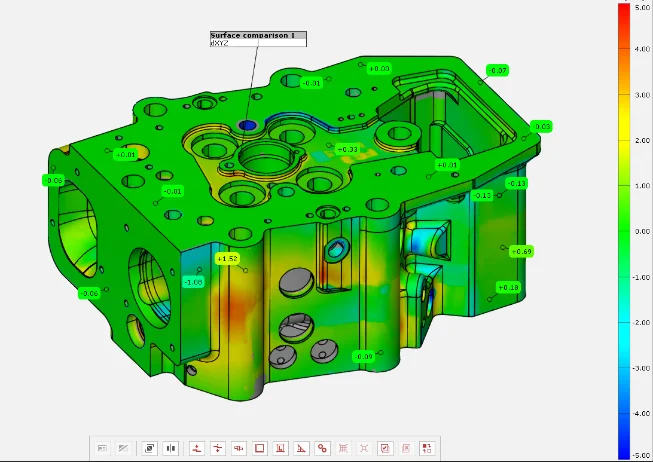This screenshot has width=653, height=462.
Task: Click the histogram-style icon next to square icon
Action: [x=281, y=448]
